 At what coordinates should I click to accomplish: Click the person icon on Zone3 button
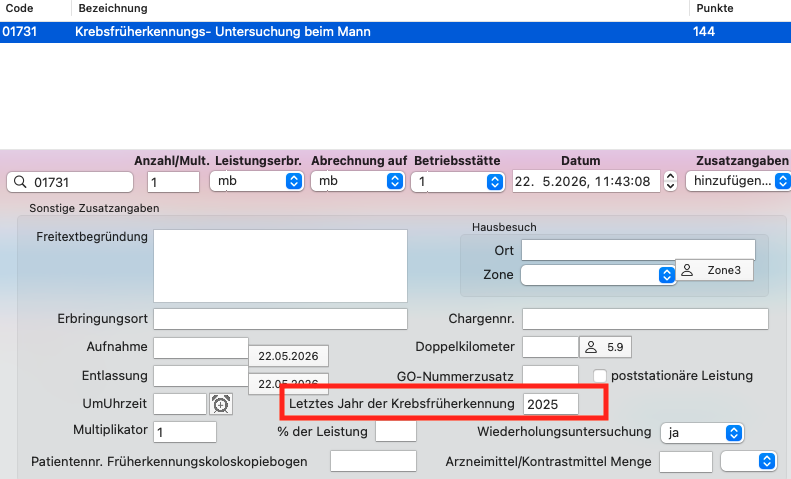[x=687, y=270]
